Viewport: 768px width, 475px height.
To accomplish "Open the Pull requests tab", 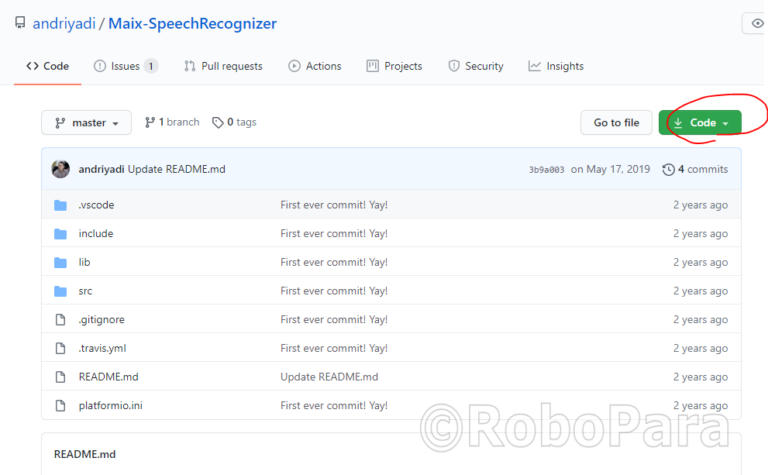I will coord(223,66).
